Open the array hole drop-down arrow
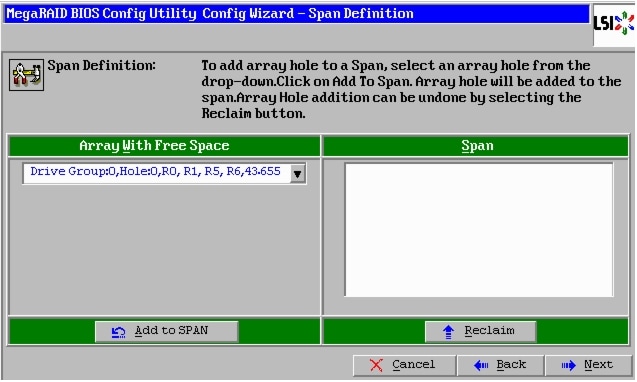Image resolution: width=637 pixels, height=382 pixels. tap(297, 174)
